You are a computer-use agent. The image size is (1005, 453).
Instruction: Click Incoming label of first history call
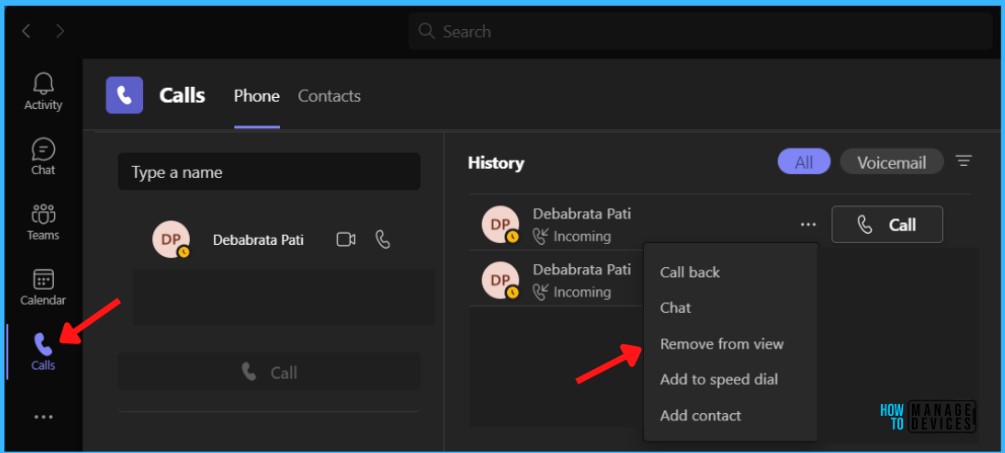(581, 236)
